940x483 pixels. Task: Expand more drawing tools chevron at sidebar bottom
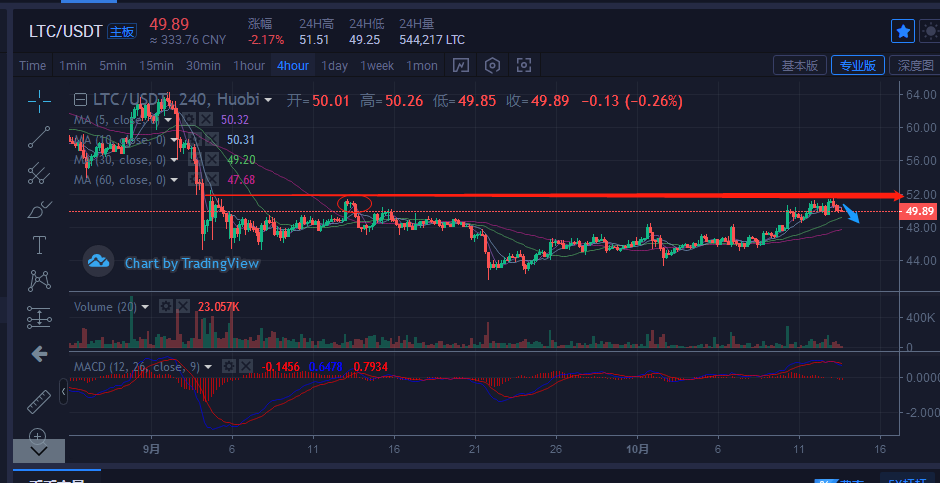(x=39, y=451)
